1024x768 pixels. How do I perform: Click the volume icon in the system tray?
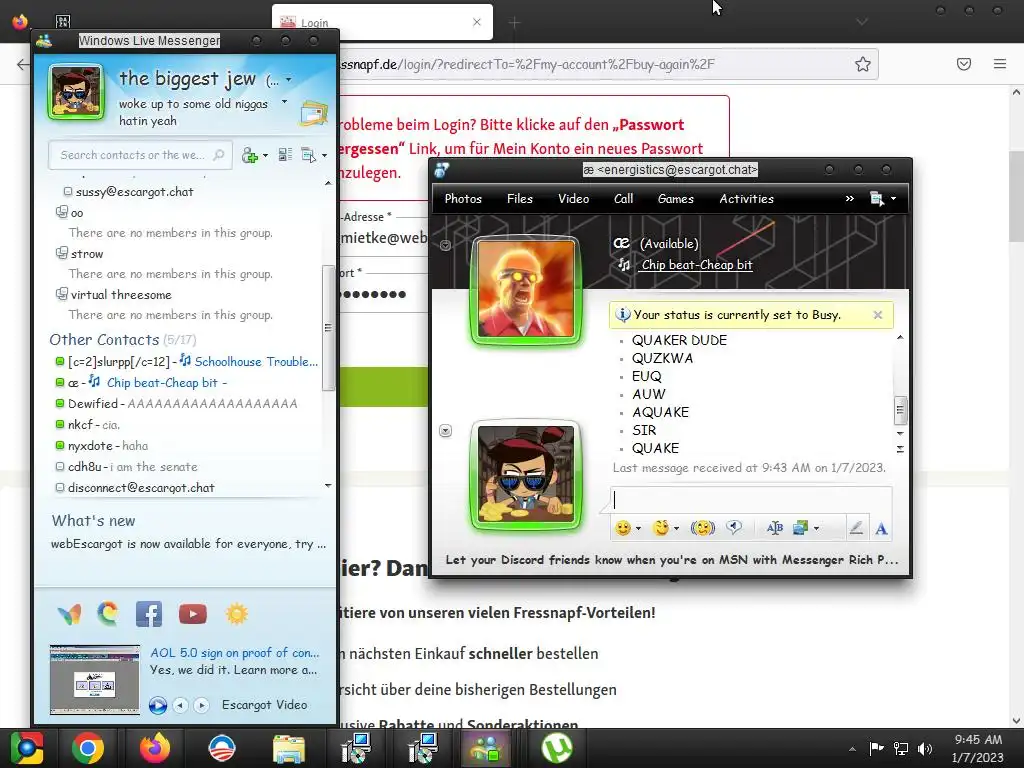(925, 748)
